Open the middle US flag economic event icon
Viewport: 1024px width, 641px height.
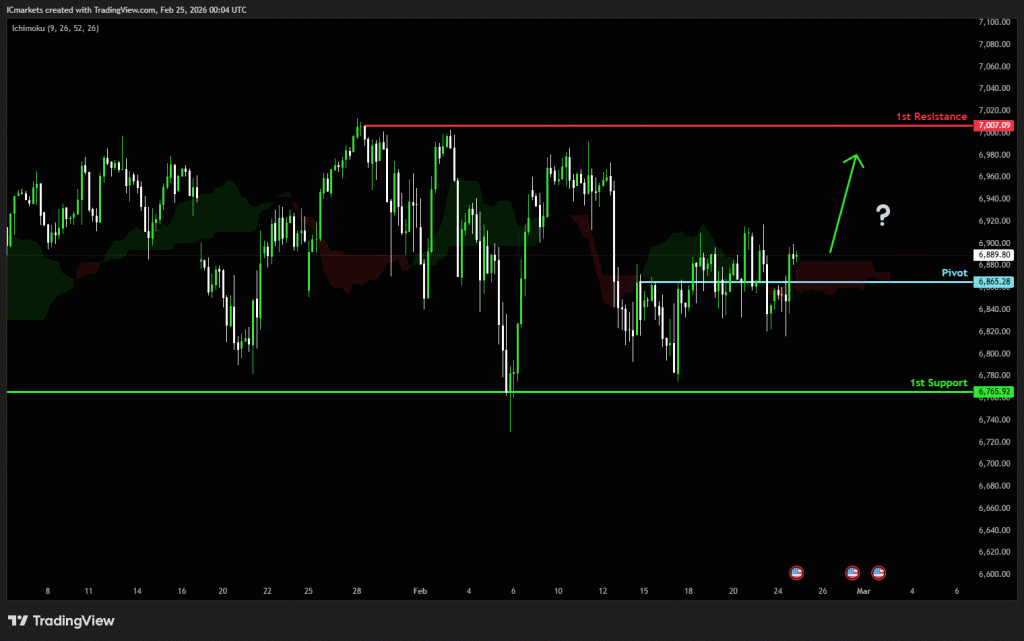tap(852, 573)
